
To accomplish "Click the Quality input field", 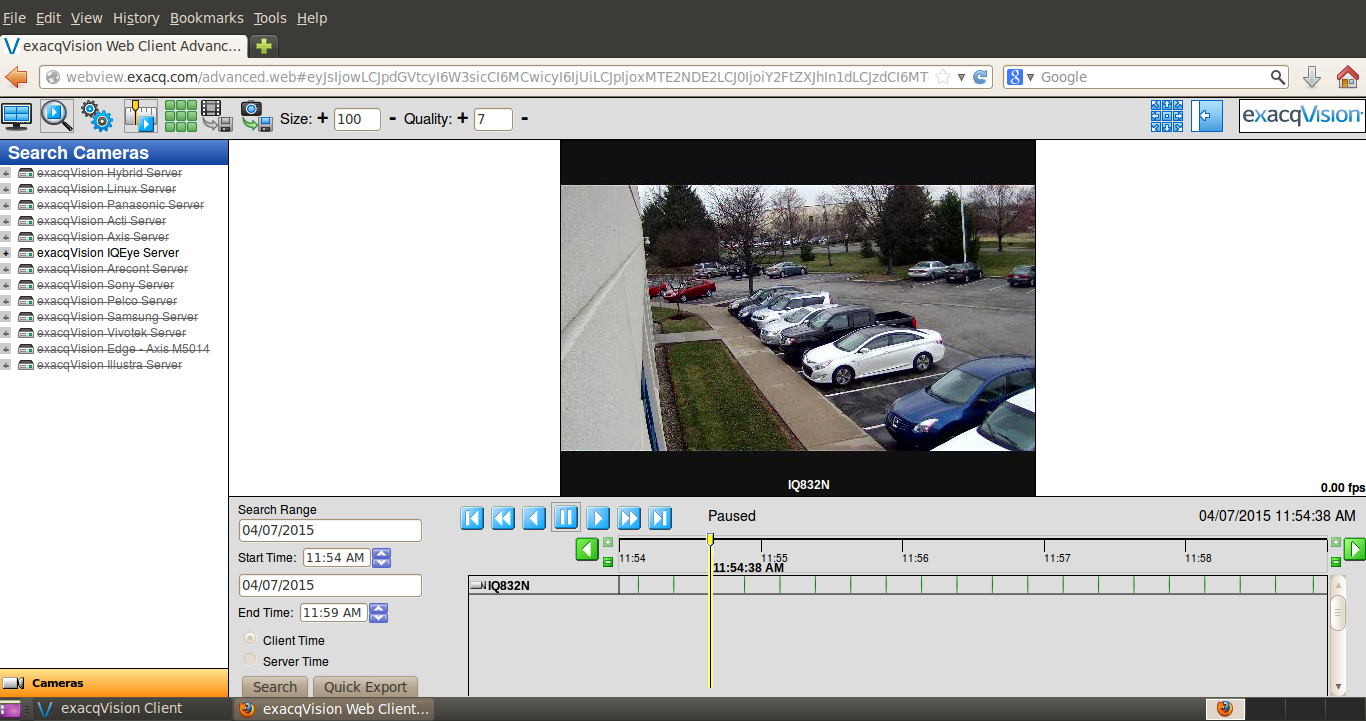I will pos(493,119).
